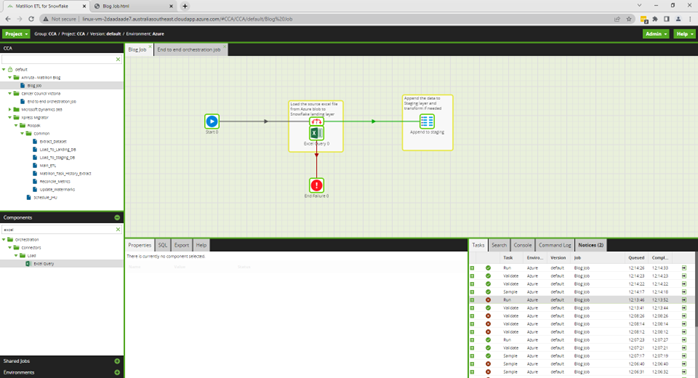The image size is (698, 378).
Task: Reload the page in the browser
Action: point(31,19)
